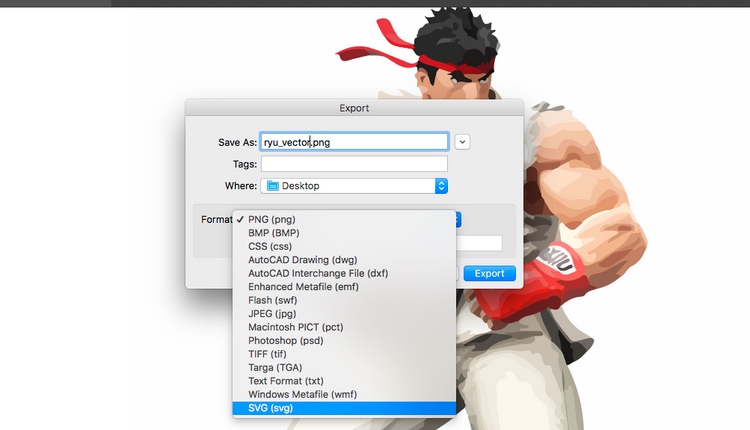Select AutoCAD Interchange File (dxf)
This screenshot has height=430, width=750.
(x=344, y=273)
